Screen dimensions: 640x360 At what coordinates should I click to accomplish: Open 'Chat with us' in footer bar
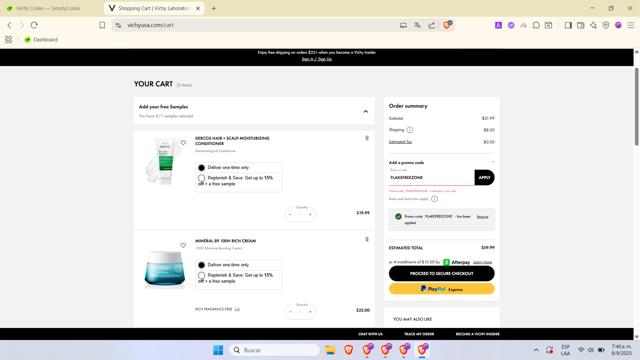point(371,334)
